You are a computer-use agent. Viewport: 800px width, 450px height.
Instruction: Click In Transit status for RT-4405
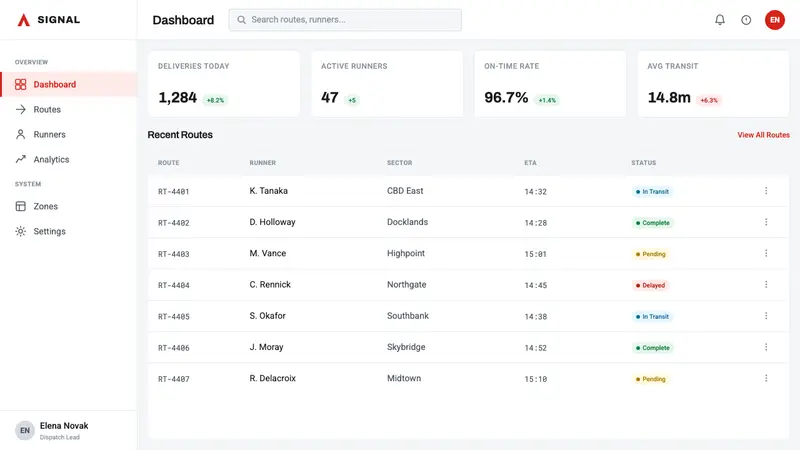coord(652,317)
